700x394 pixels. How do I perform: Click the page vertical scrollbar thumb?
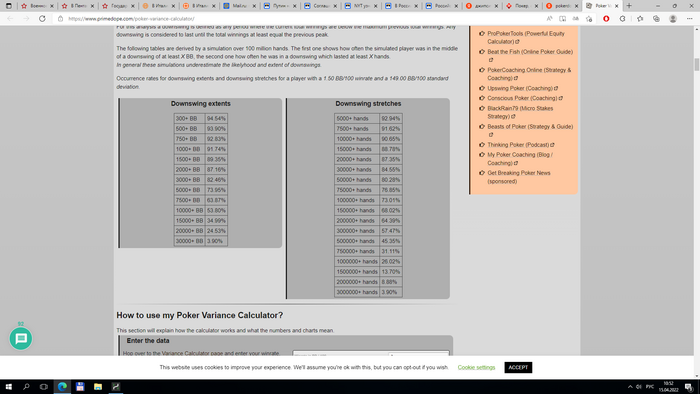click(696, 64)
